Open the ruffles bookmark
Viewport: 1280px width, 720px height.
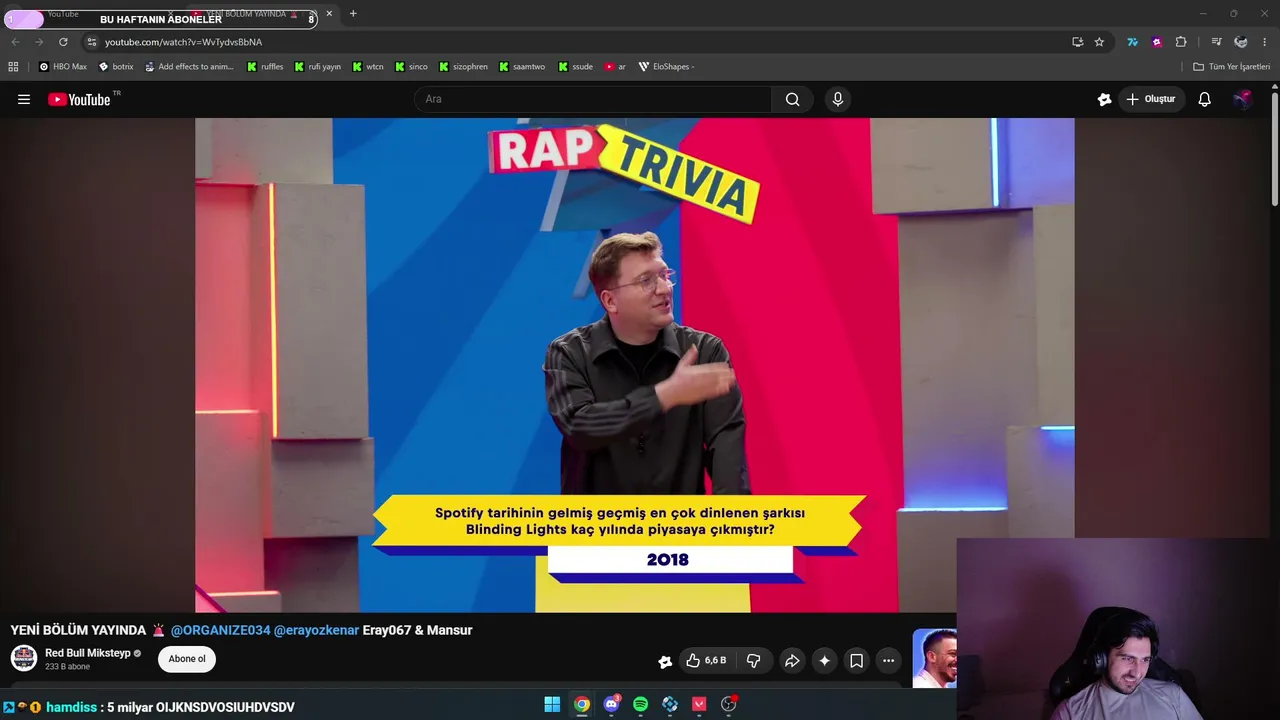(265, 67)
